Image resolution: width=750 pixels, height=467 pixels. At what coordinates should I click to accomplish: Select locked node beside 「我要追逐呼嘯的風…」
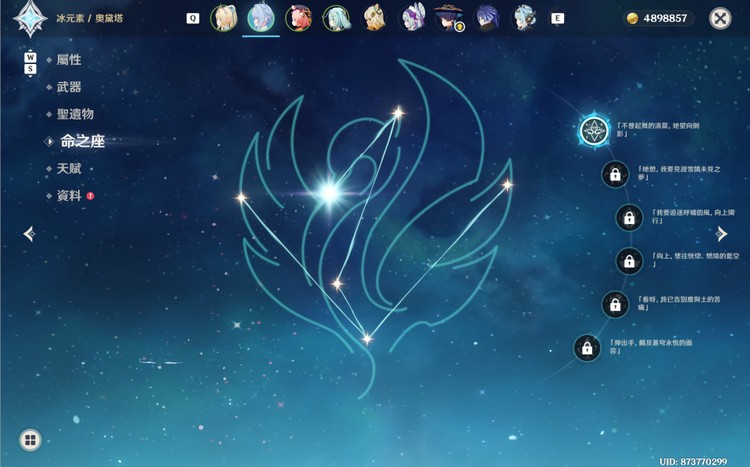click(x=629, y=218)
